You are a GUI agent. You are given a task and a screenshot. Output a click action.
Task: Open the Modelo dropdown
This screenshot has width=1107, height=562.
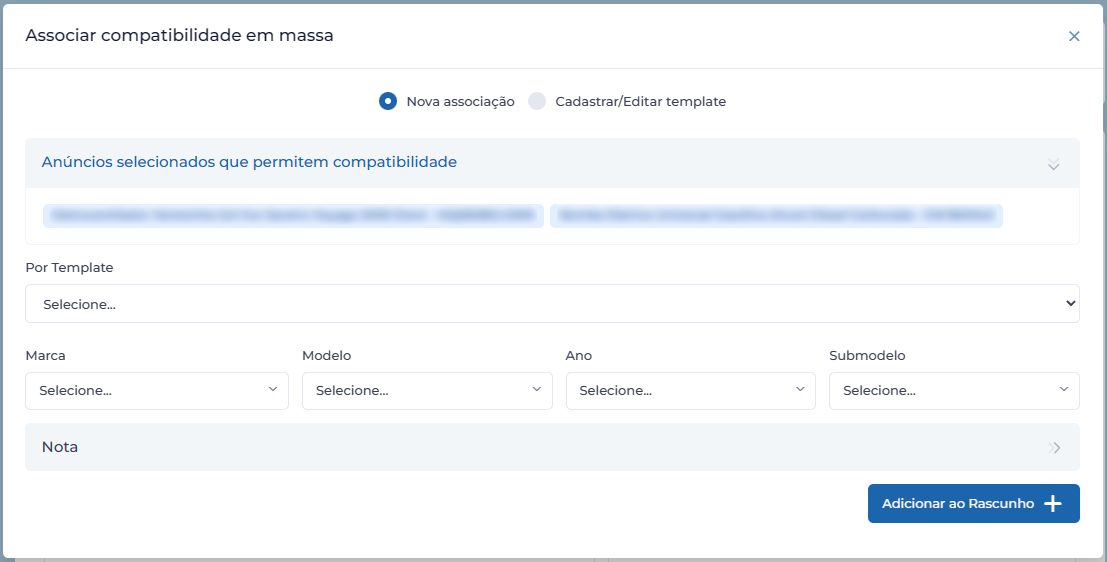[427, 391]
